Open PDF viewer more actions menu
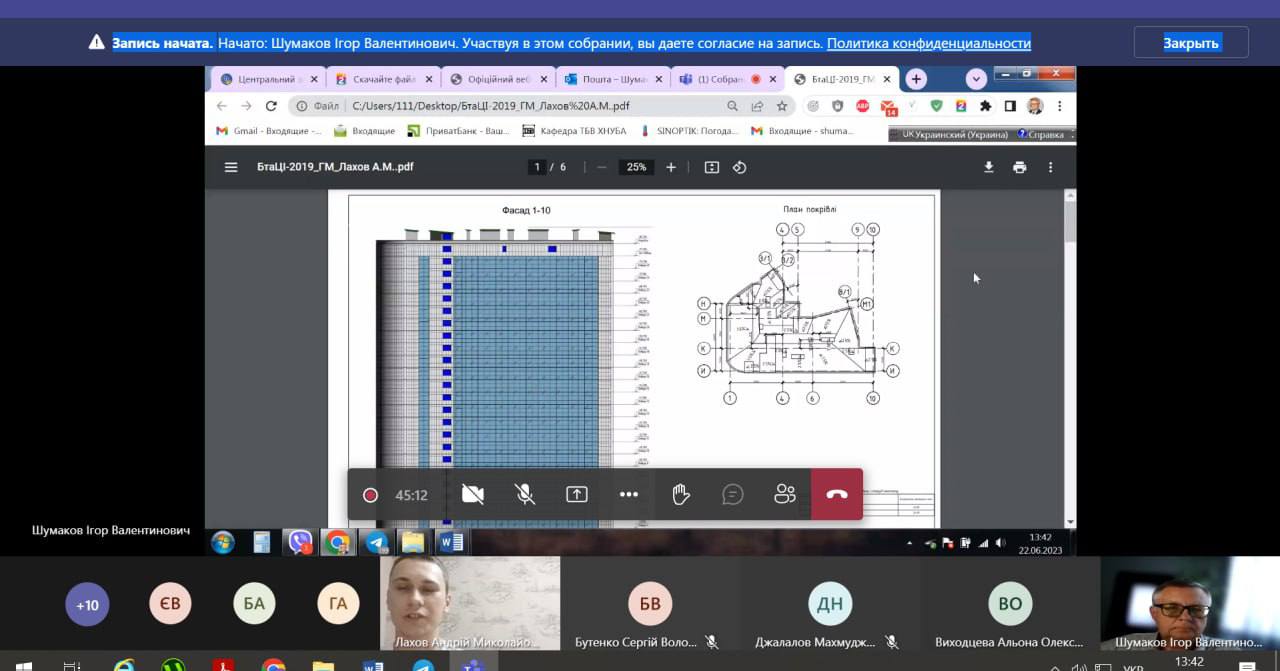Image resolution: width=1280 pixels, height=671 pixels. click(x=1050, y=167)
